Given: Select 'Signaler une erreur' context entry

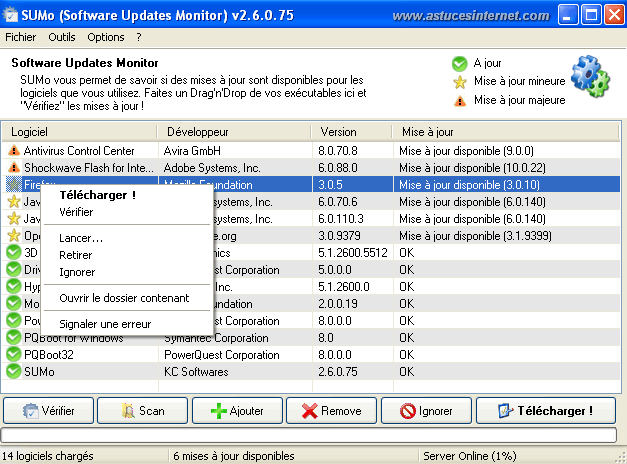Looking at the screenshot, I should click(105, 324).
